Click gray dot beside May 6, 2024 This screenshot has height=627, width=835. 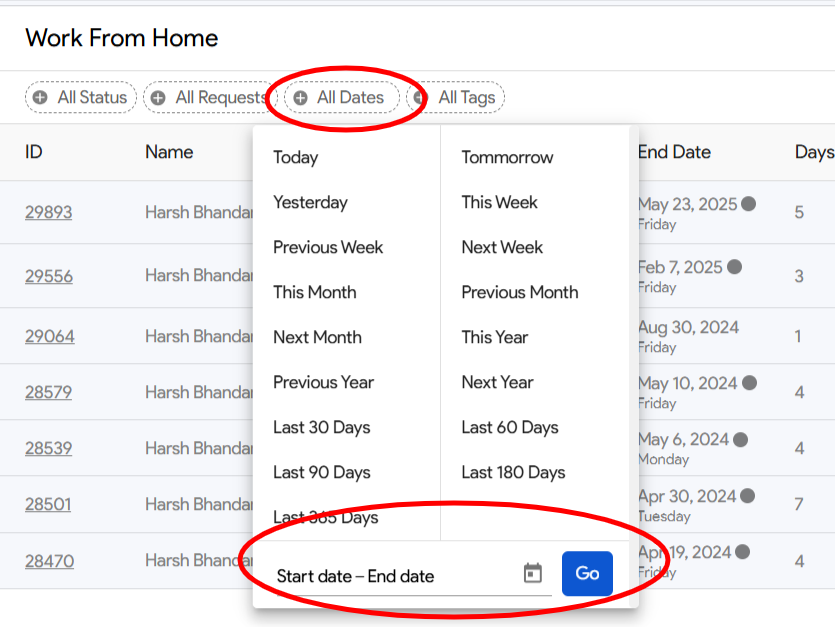741,439
